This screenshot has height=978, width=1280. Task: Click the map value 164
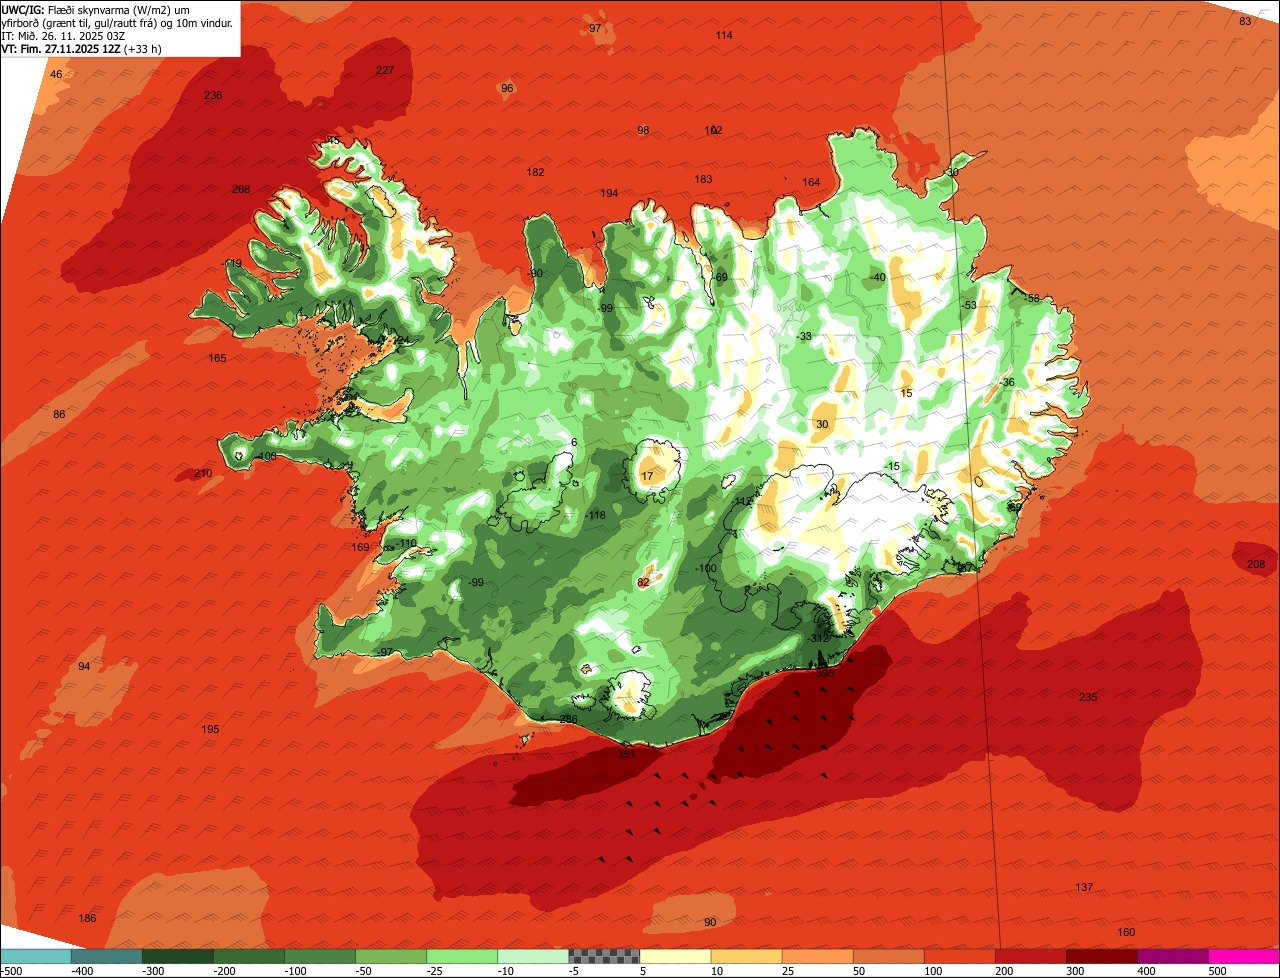[811, 182]
